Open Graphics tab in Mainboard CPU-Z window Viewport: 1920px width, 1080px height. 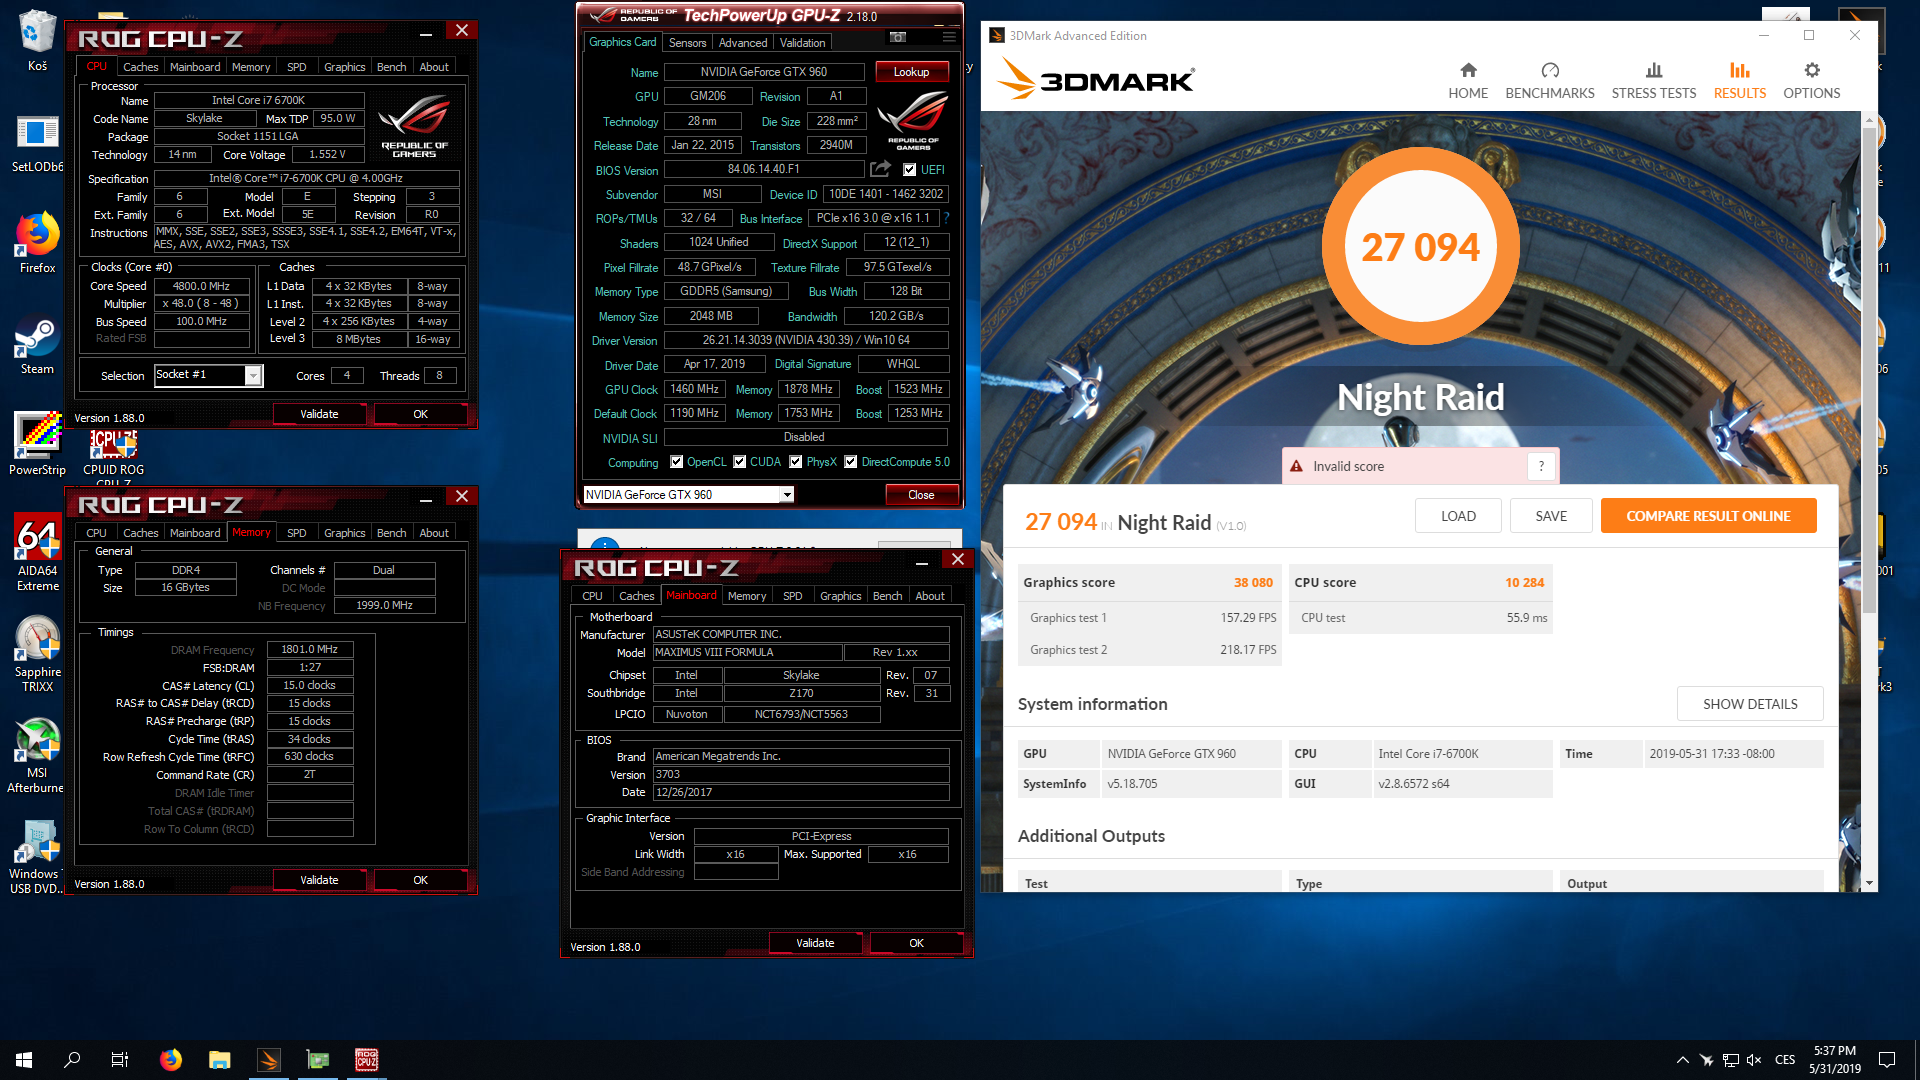[x=840, y=596]
